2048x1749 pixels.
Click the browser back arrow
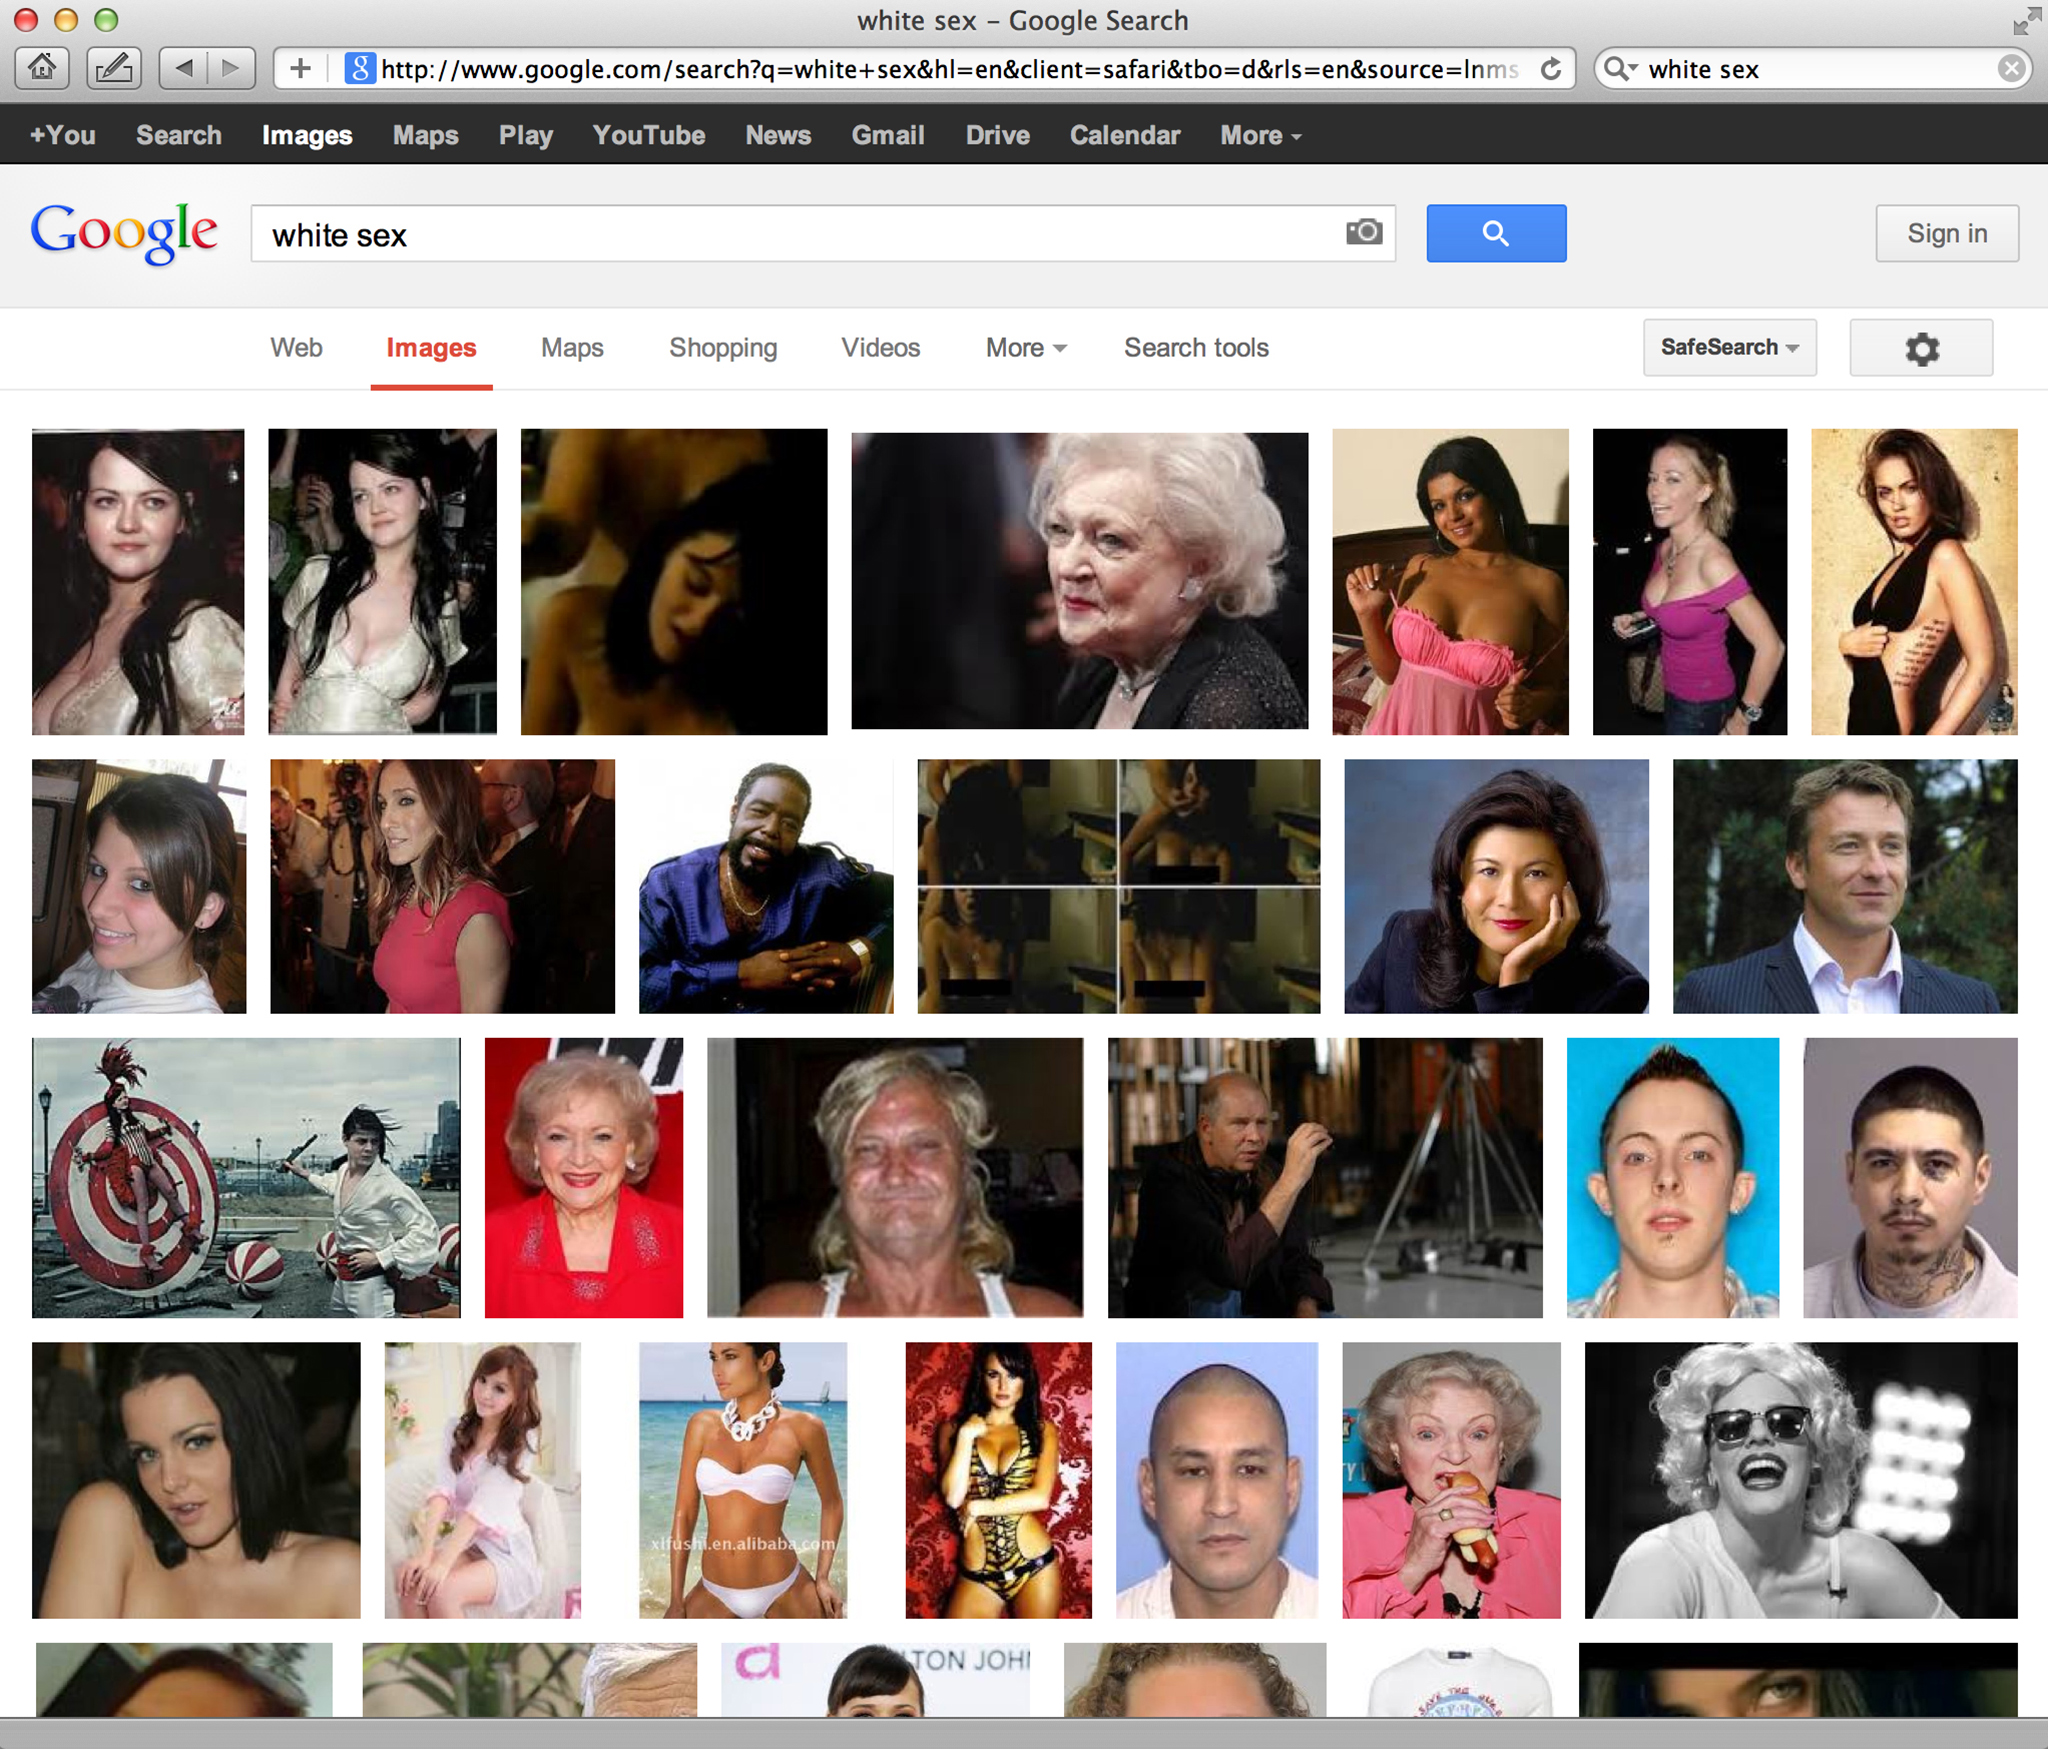coord(183,68)
